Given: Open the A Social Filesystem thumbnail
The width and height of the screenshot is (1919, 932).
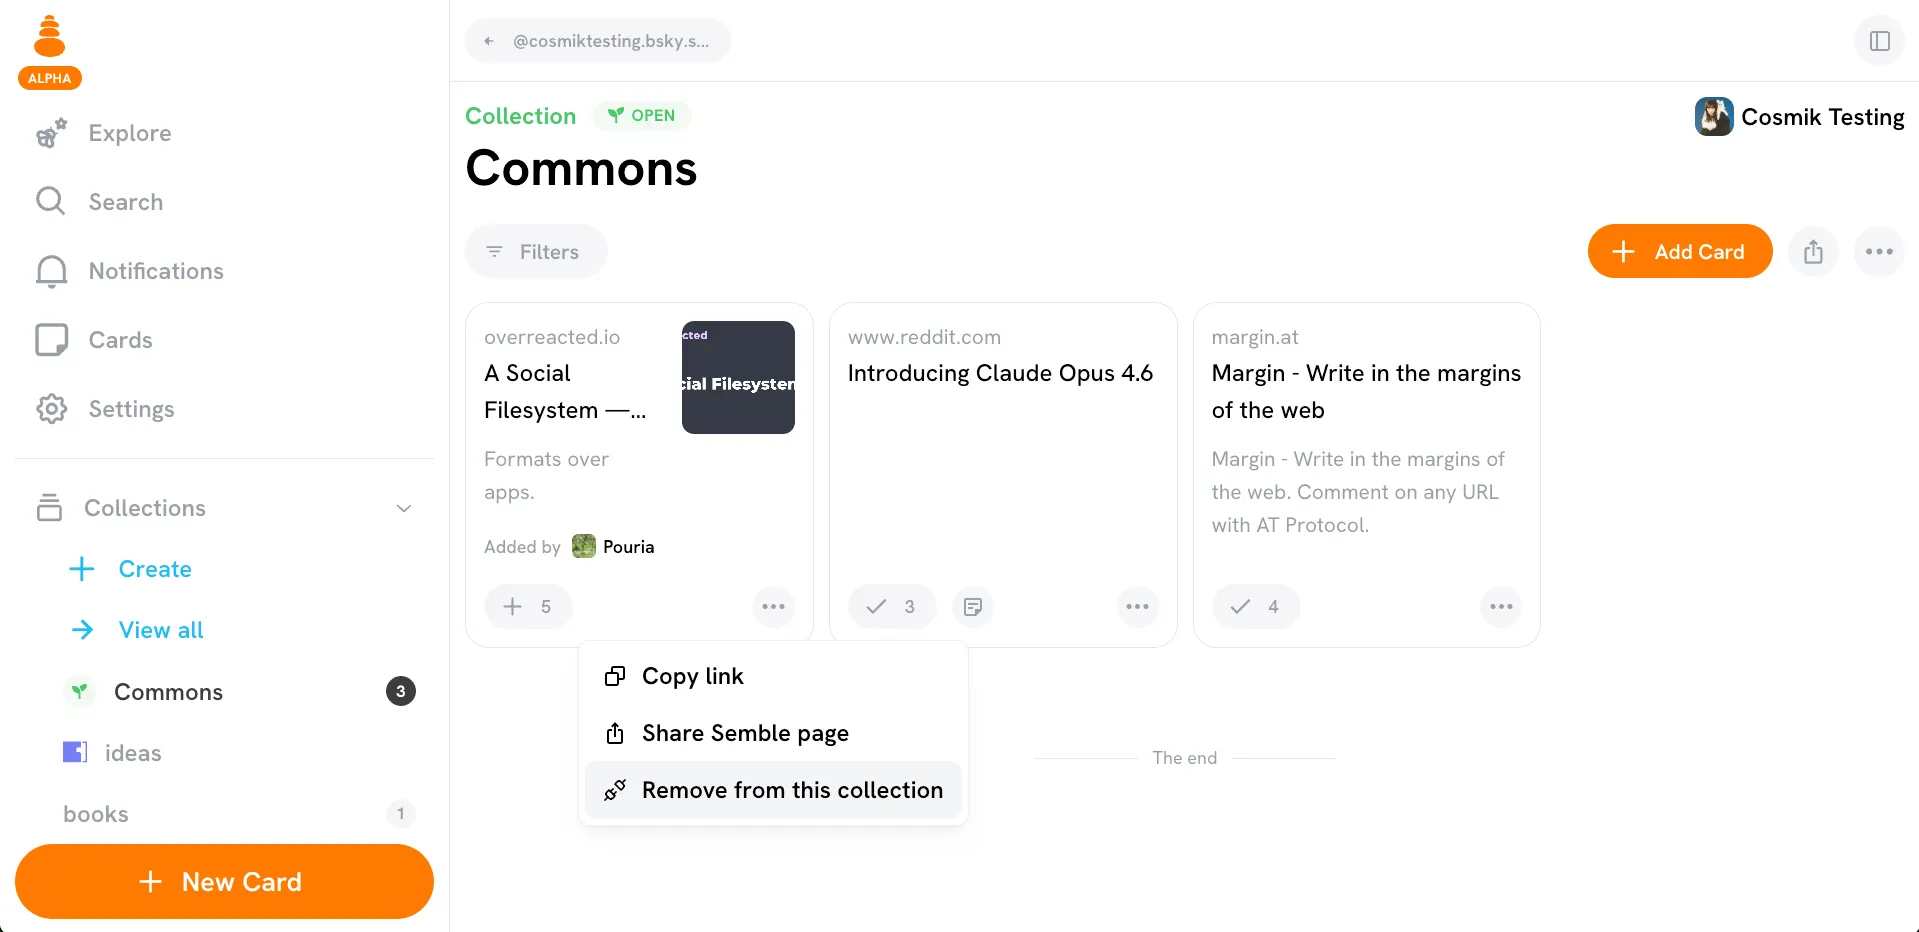Looking at the screenshot, I should coord(738,377).
